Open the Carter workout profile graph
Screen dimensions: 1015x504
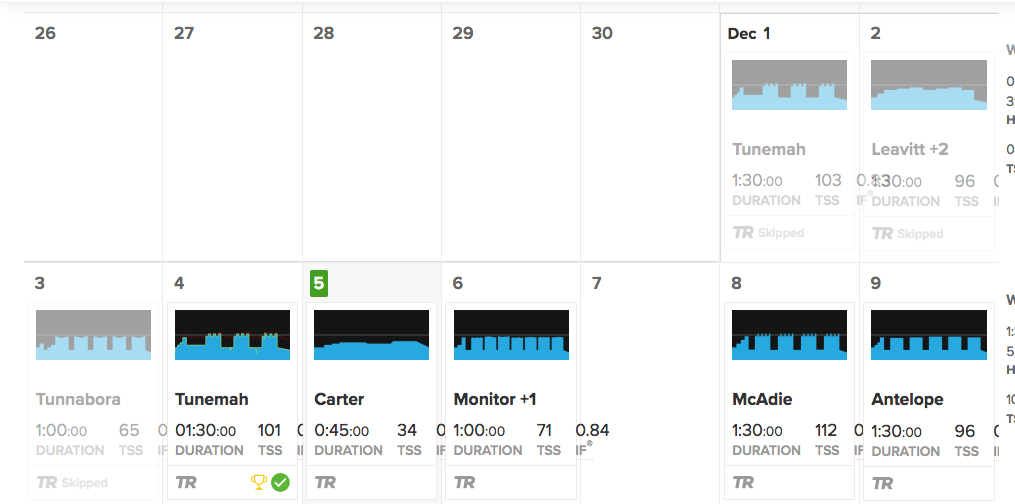coord(372,334)
